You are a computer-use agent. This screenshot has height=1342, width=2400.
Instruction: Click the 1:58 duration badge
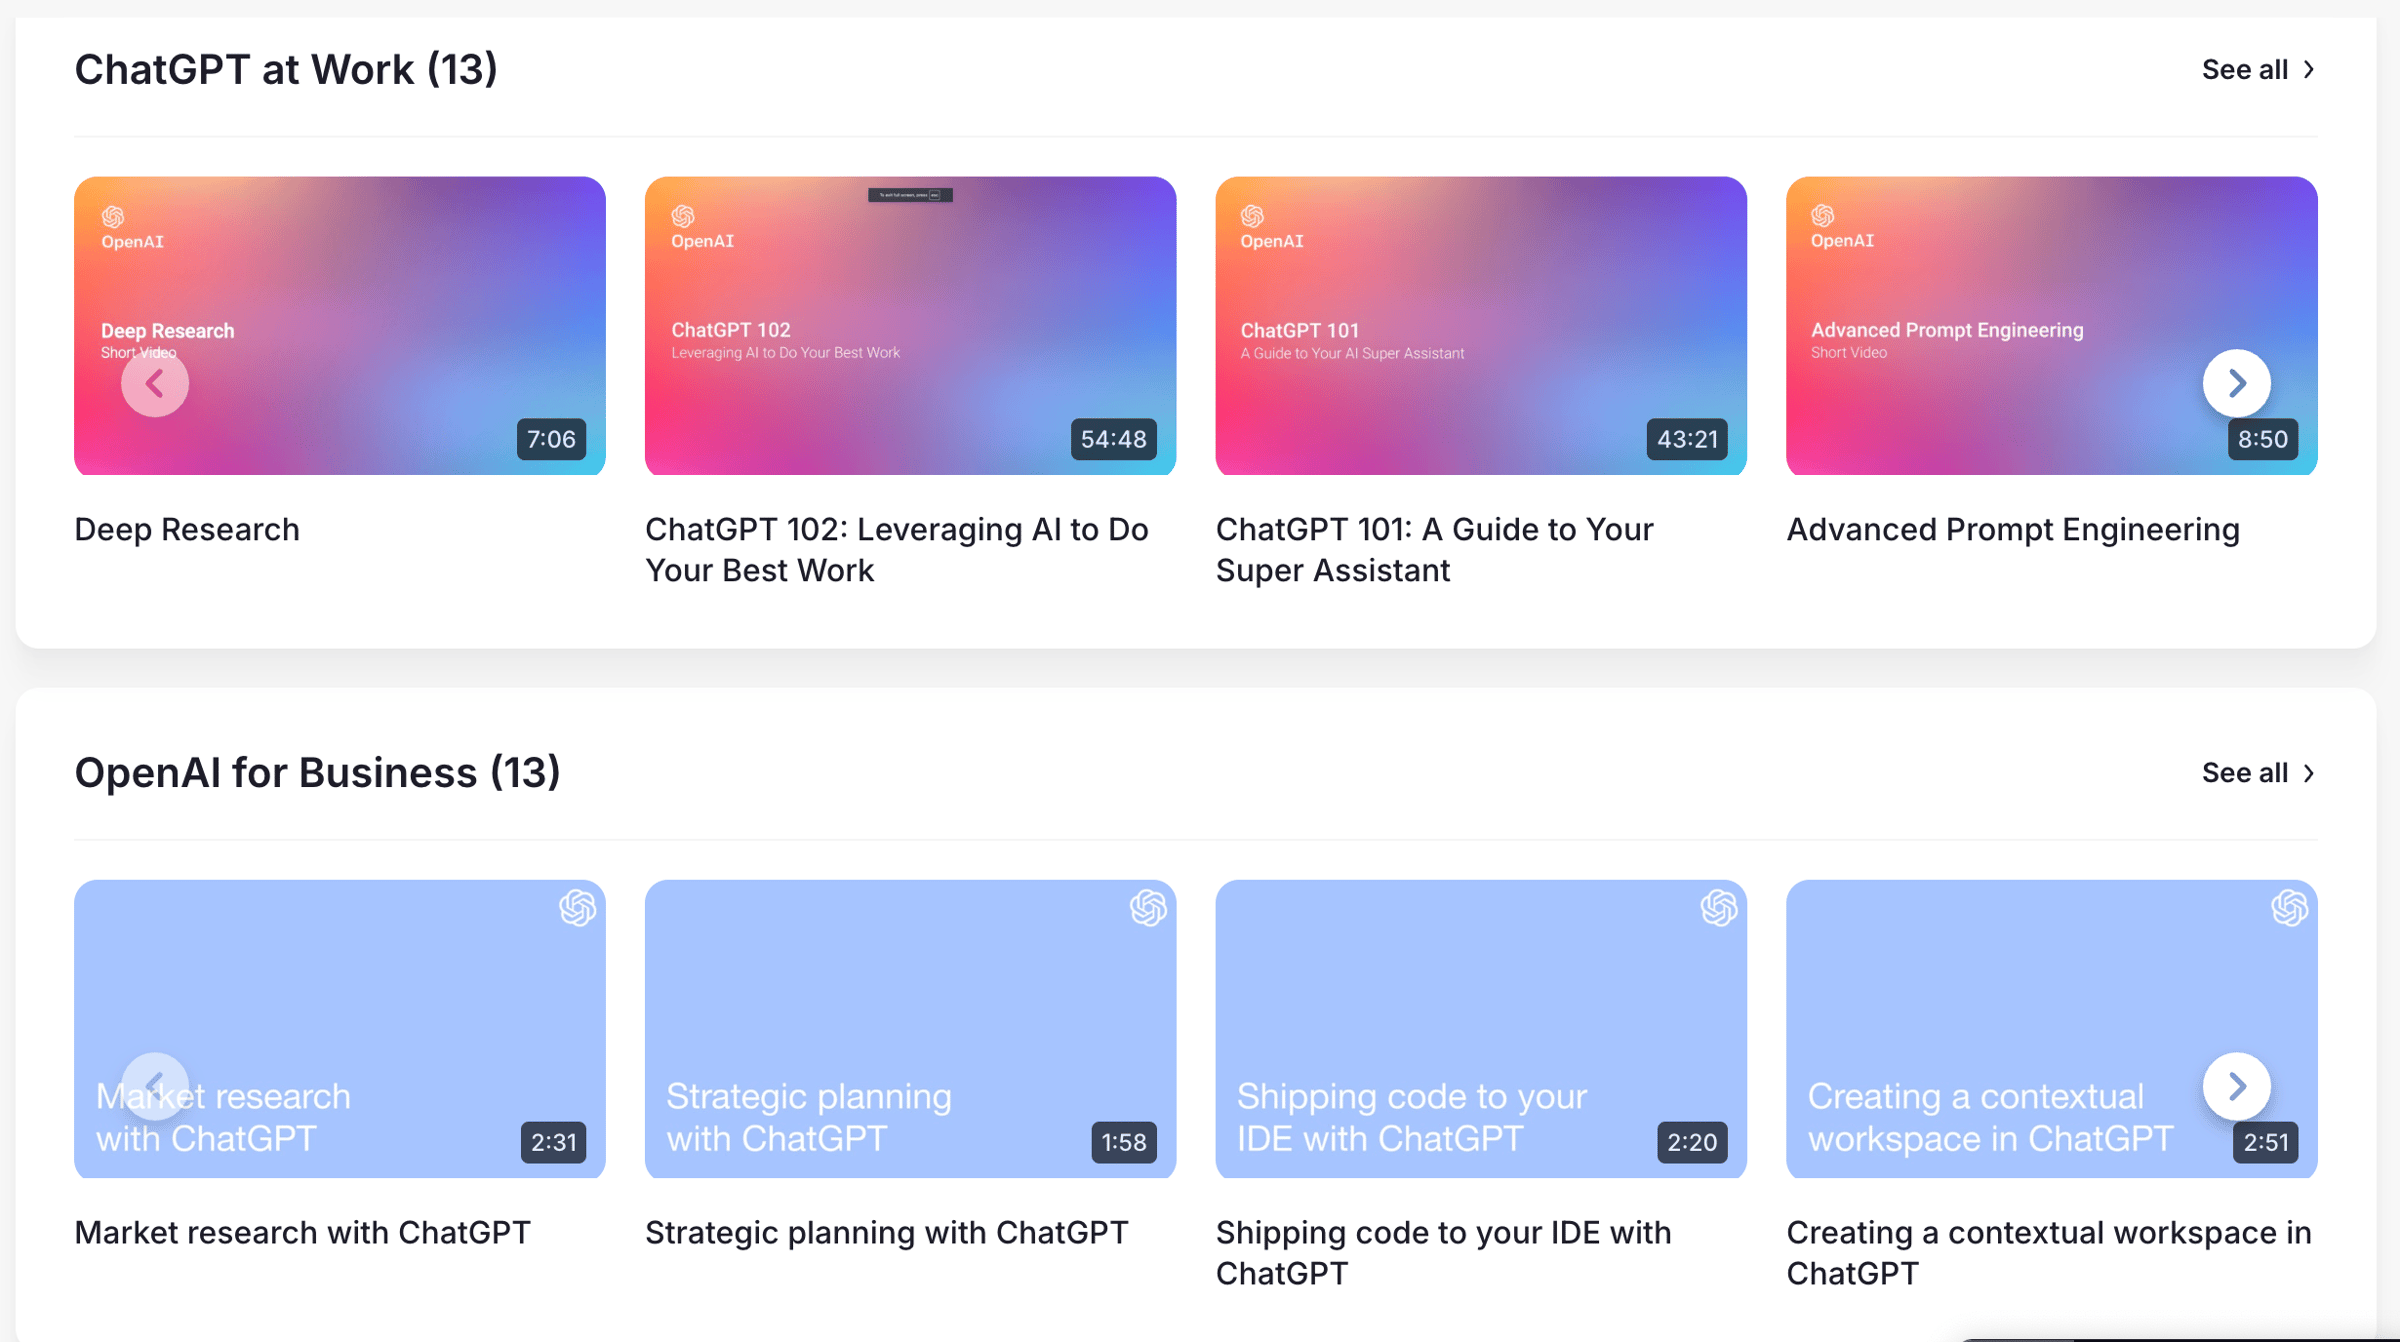tap(1123, 1142)
